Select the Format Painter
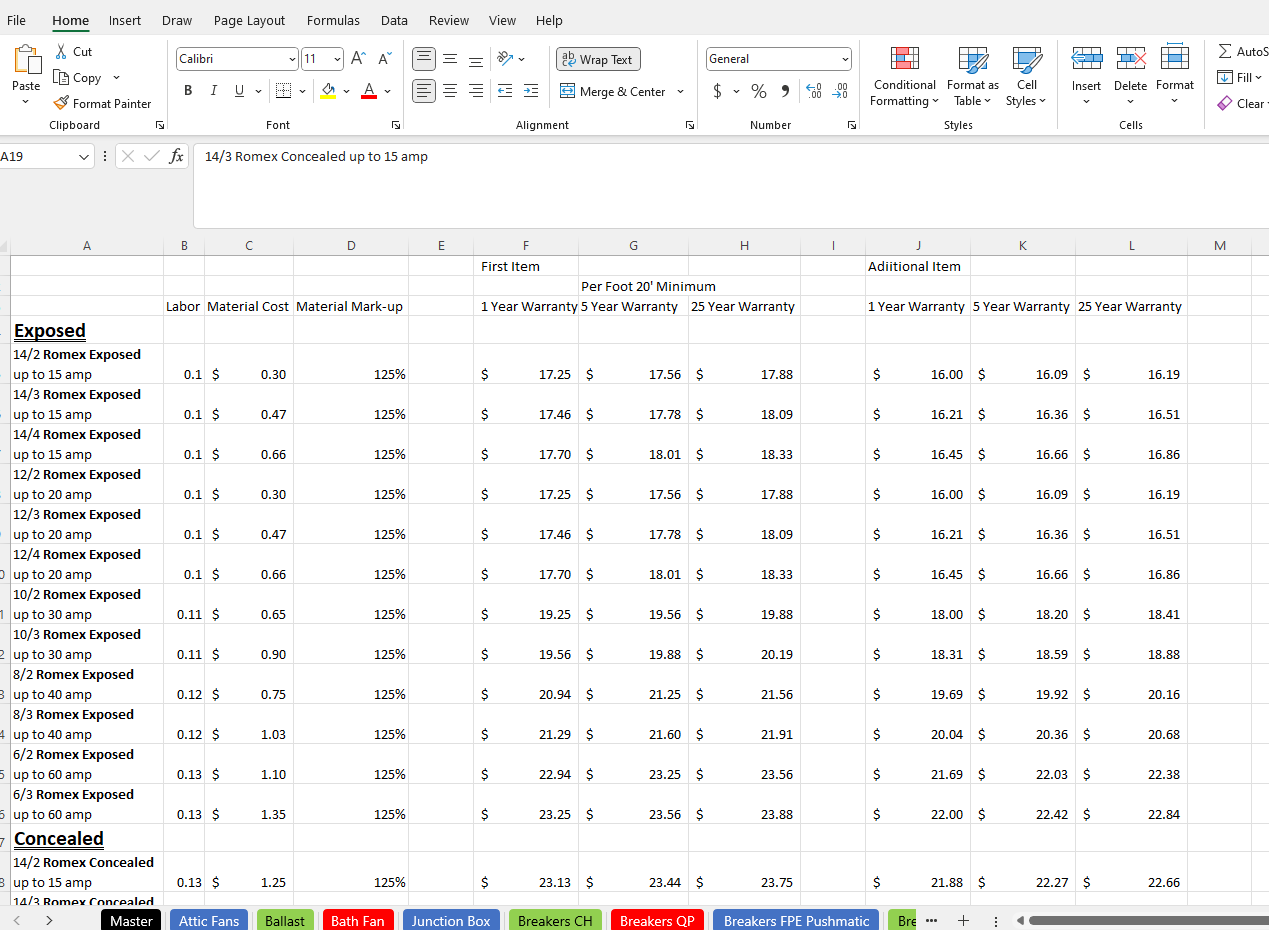This screenshot has height=930, width=1269. point(103,103)
